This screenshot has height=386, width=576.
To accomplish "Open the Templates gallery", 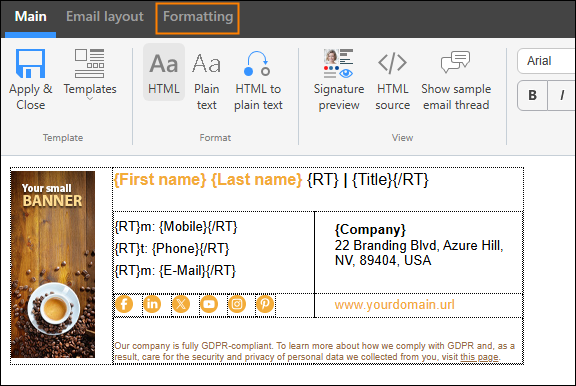I will (90, 75).
